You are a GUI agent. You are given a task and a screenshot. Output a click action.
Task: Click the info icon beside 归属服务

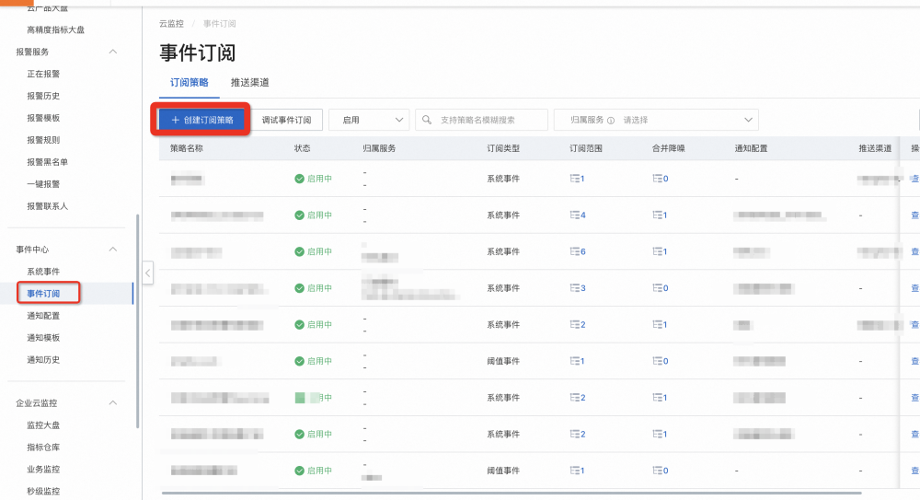(611, 120)
